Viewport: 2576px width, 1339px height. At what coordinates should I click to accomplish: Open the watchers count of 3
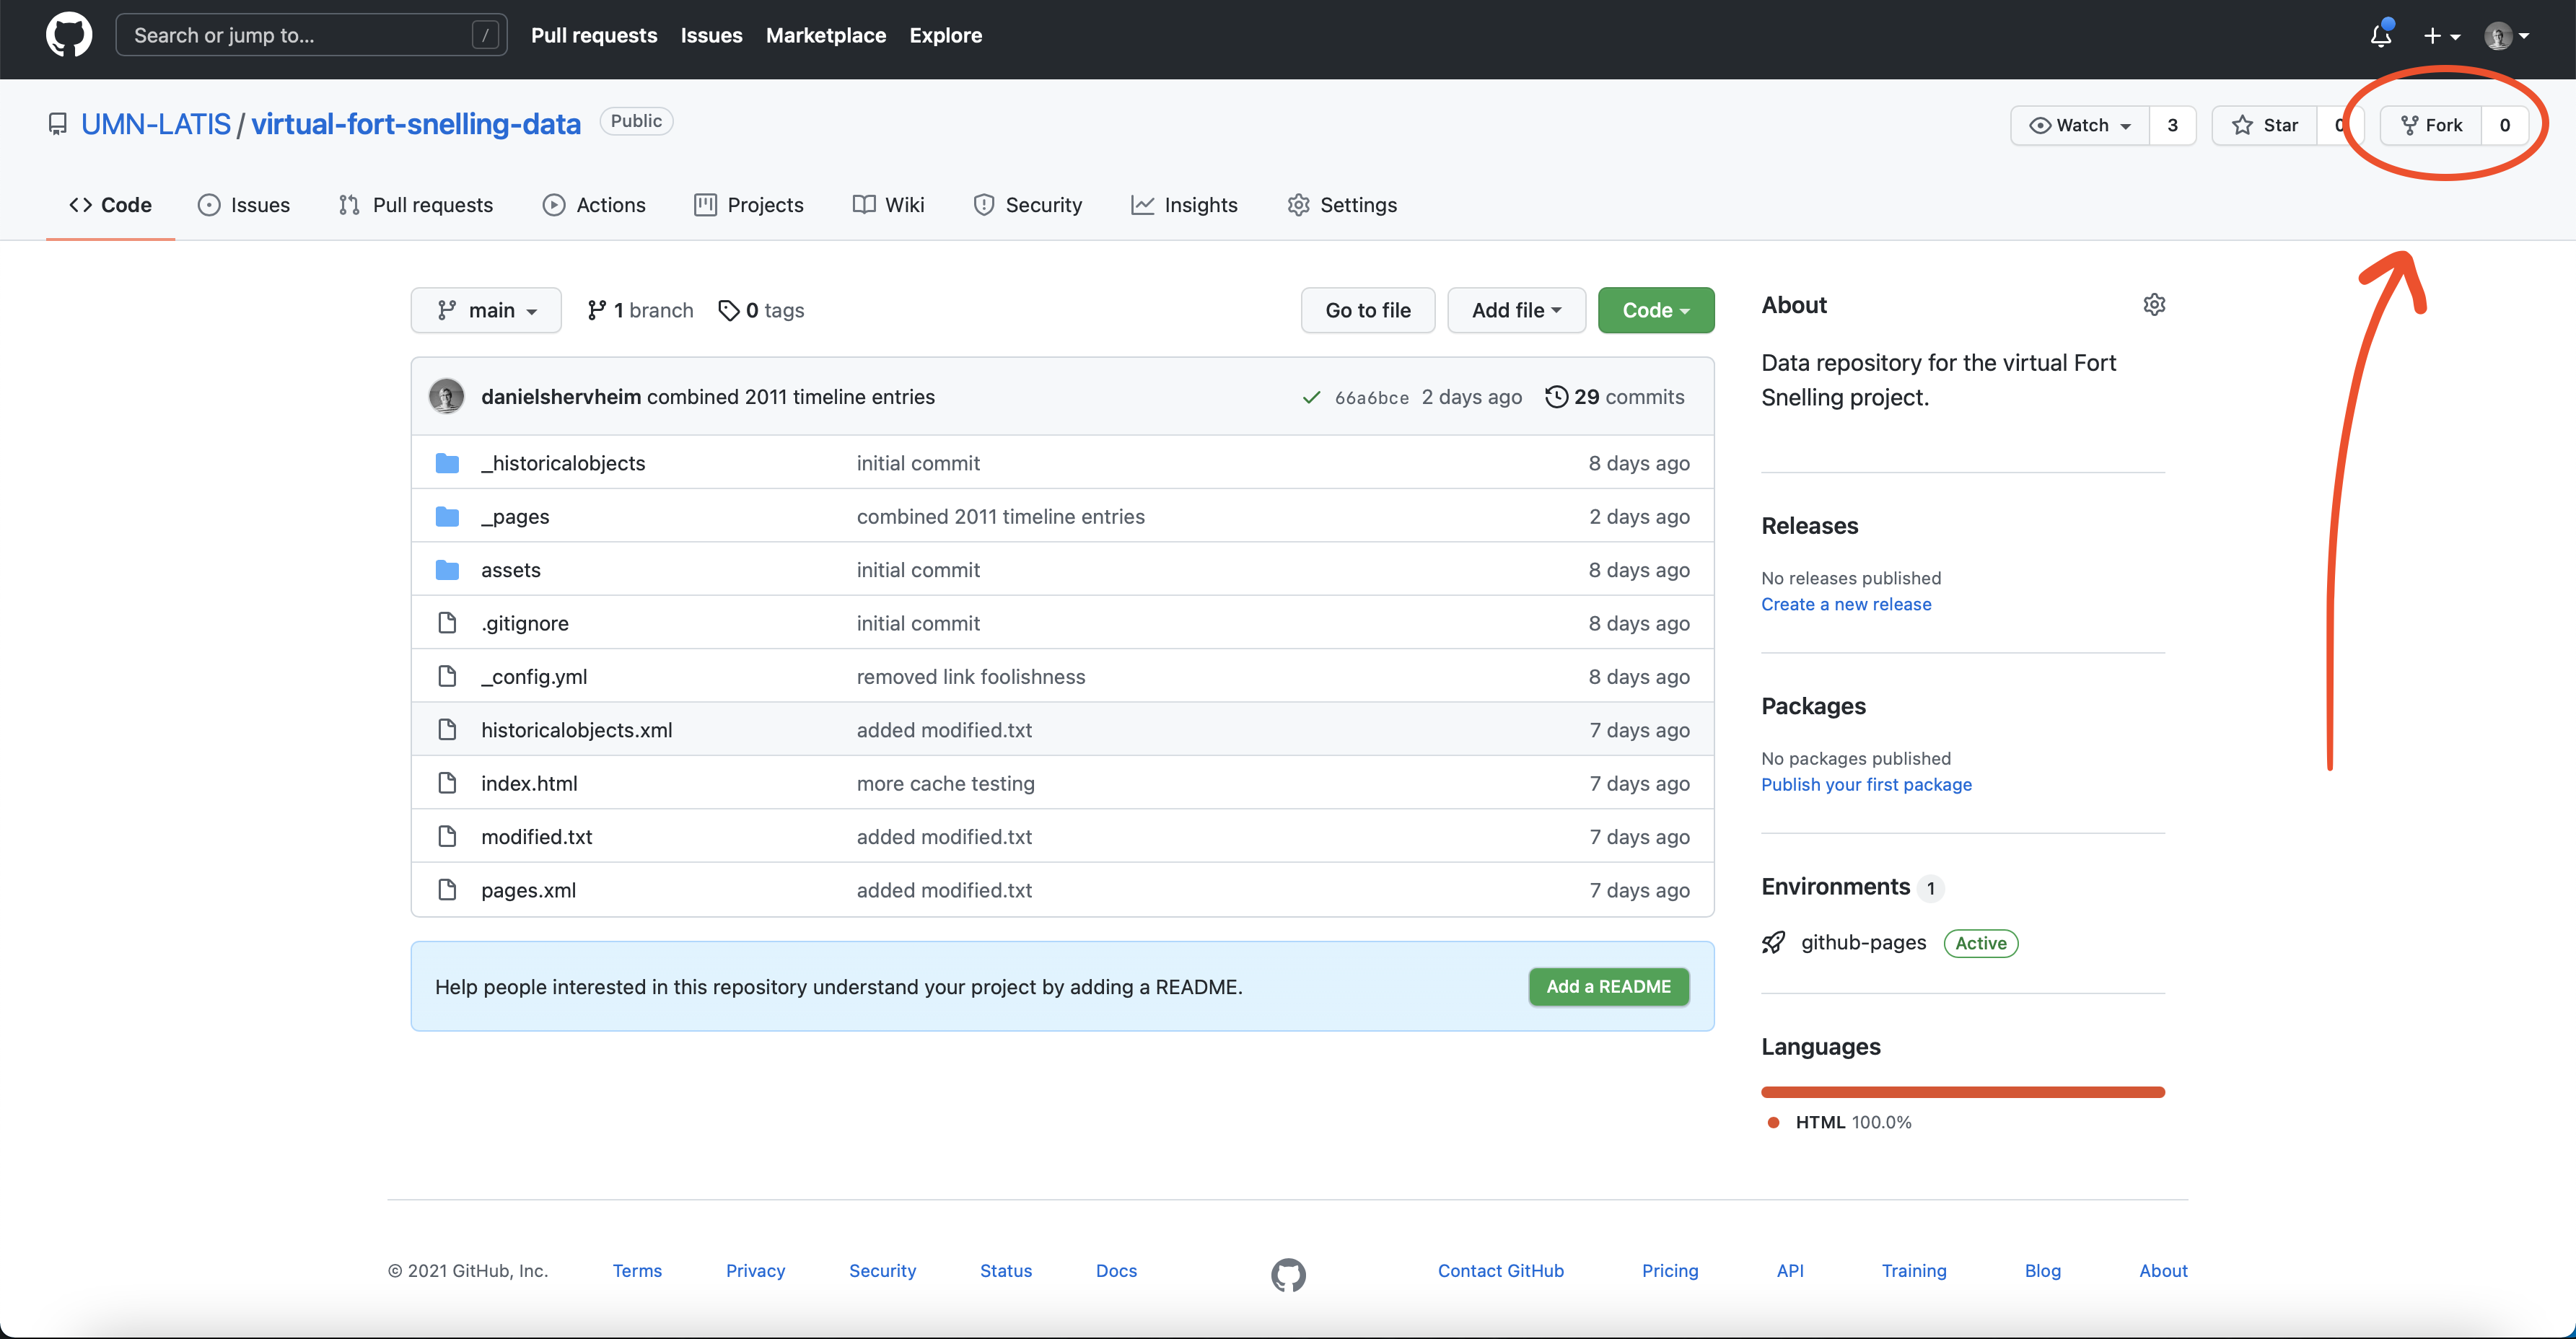coord(2172,125)
